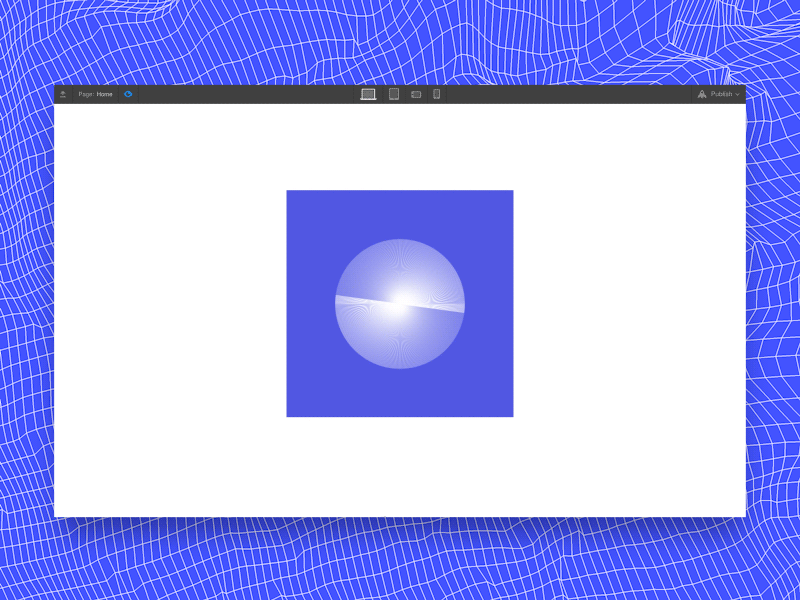Click the "Home" page name text
Image resolution: width=800 pixels, height=600 pixels.
105,94
